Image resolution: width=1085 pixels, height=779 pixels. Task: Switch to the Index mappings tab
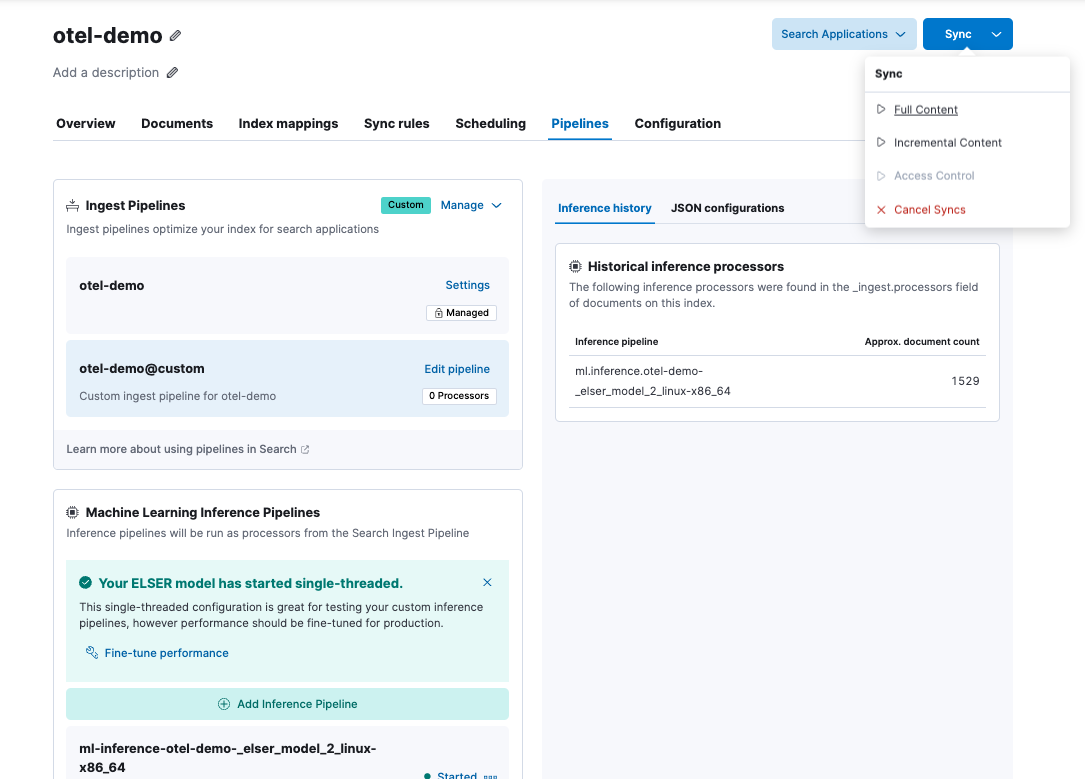tap(288, 124)
